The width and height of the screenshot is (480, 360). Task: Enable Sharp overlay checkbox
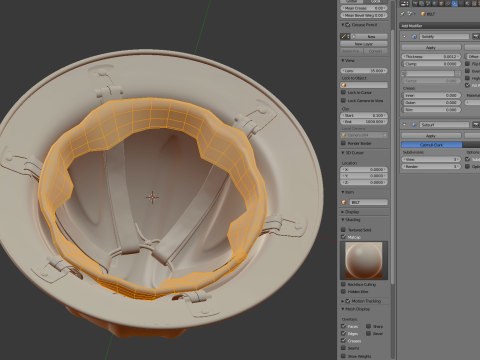pos(368,326)
